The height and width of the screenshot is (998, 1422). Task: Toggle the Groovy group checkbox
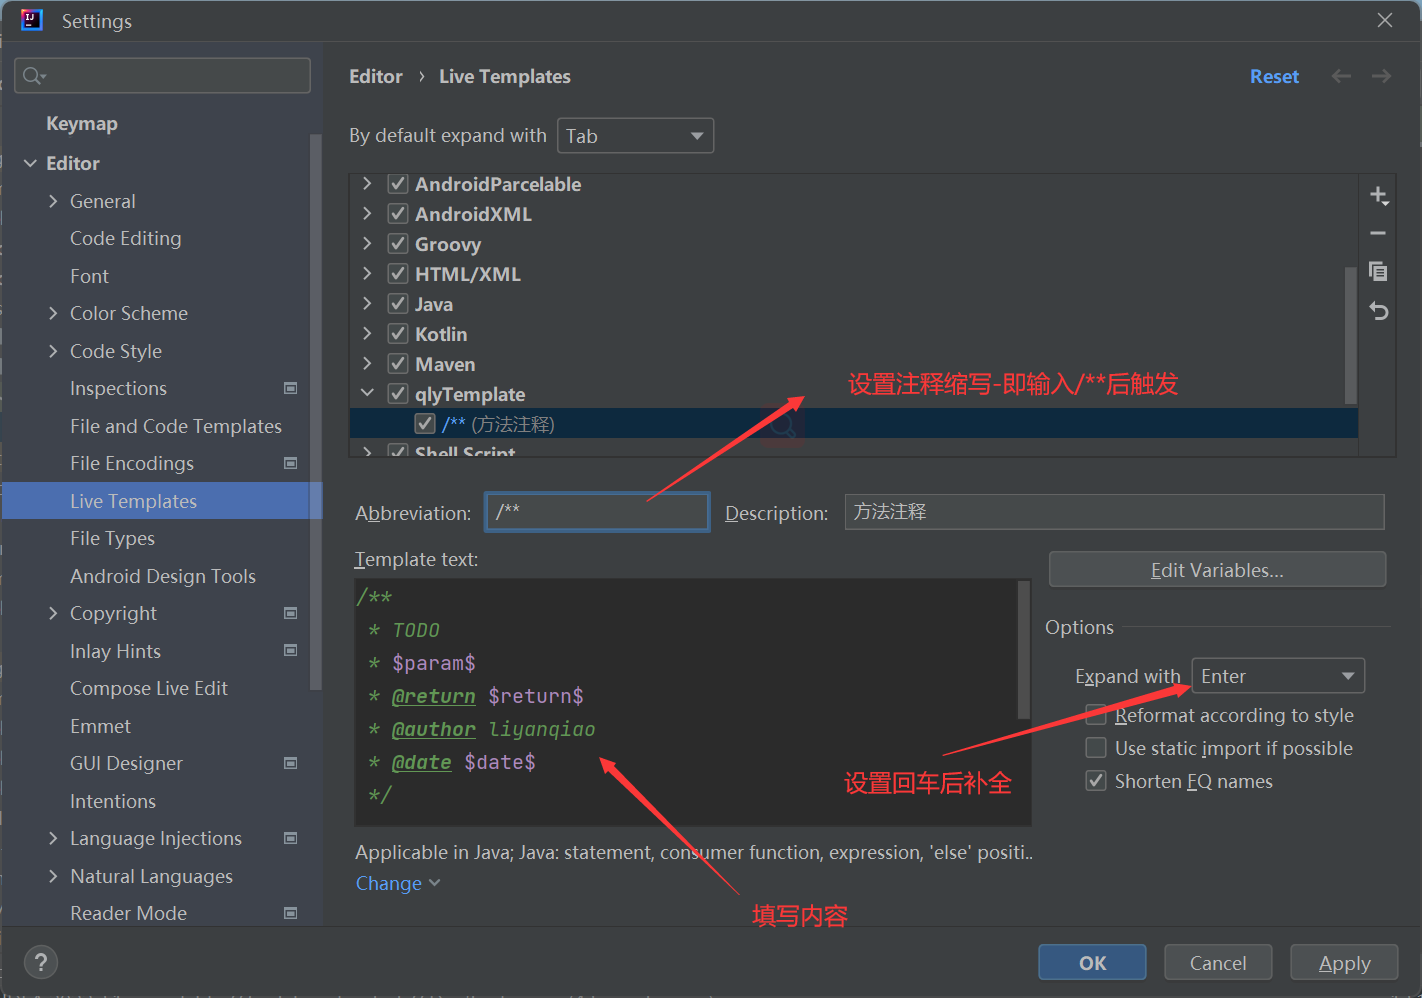tap(398, 244)
